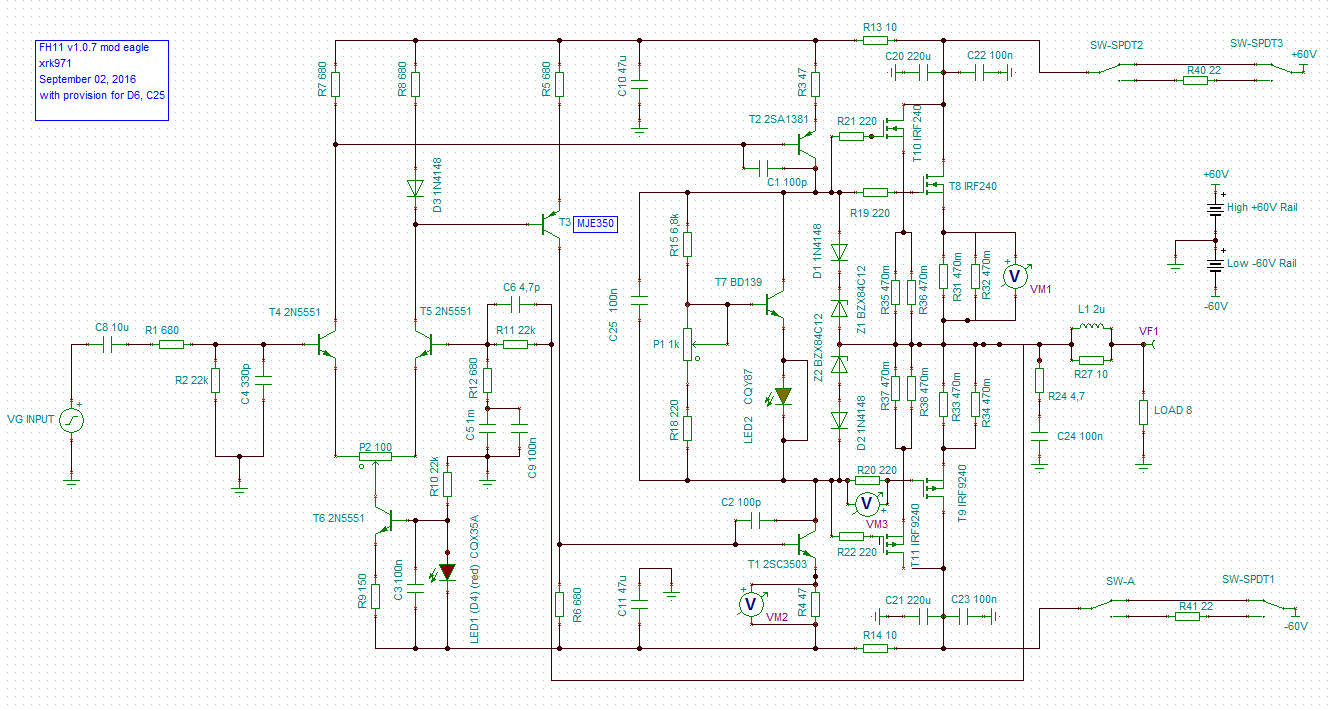This screenshot has width=1329, height=711.
Task: Select the green LED2 CQY87 diode symbol
Action: pyautogui.click(x=783, y=397)
